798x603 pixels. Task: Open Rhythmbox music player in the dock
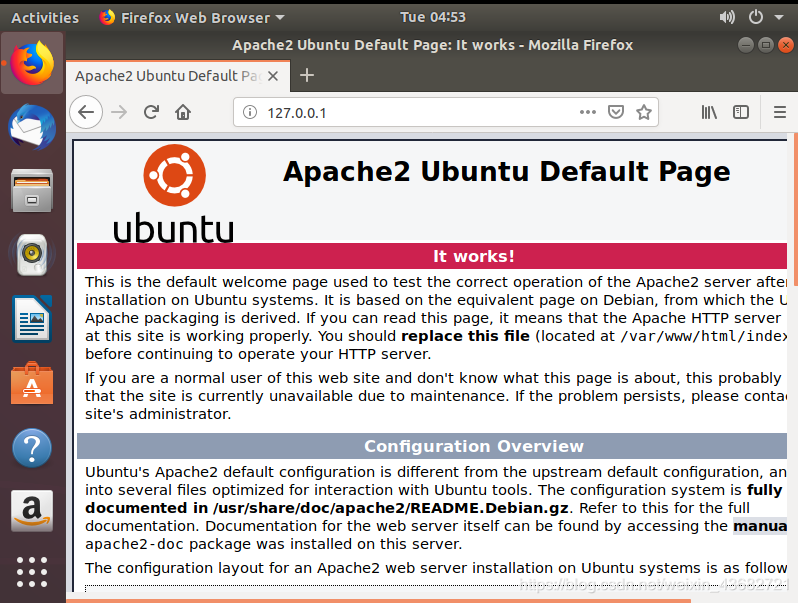pos(32,254)
